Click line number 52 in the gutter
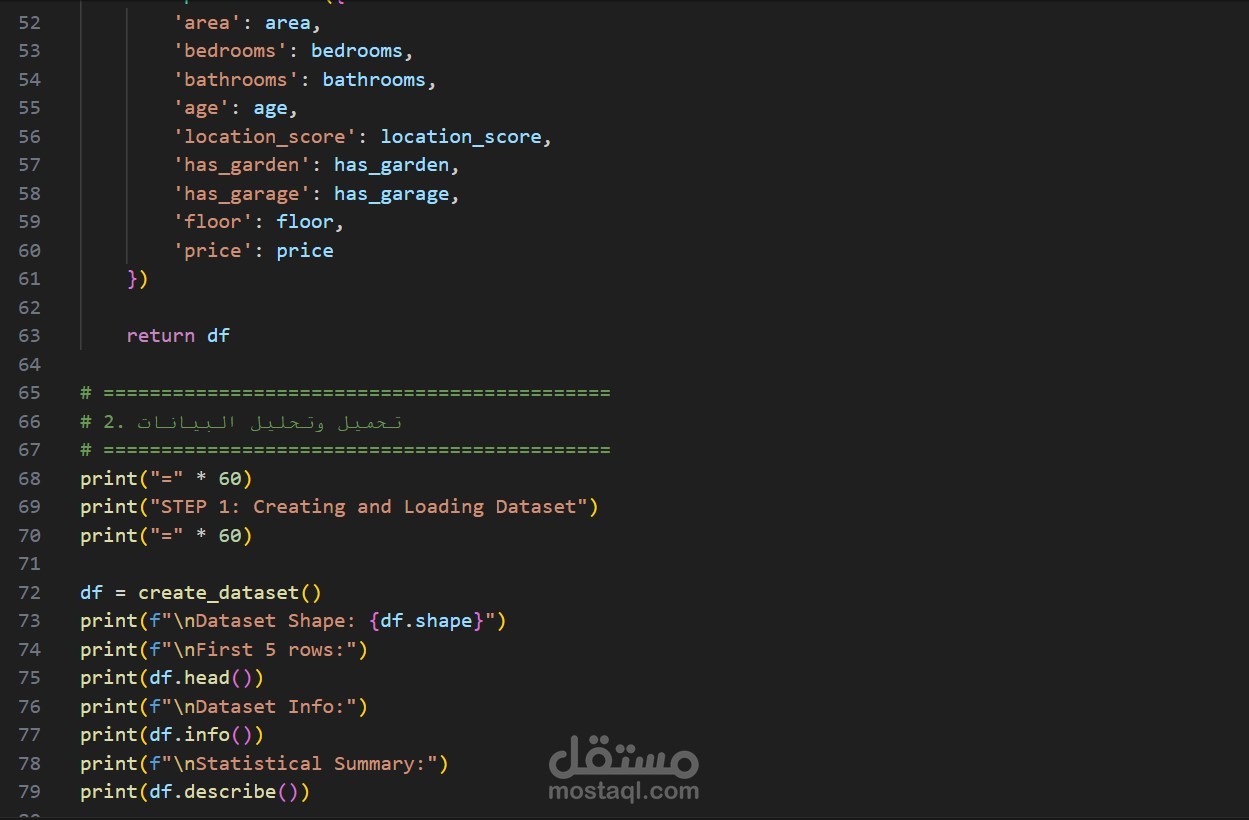The image size is (1249, 820). (29, 22)
